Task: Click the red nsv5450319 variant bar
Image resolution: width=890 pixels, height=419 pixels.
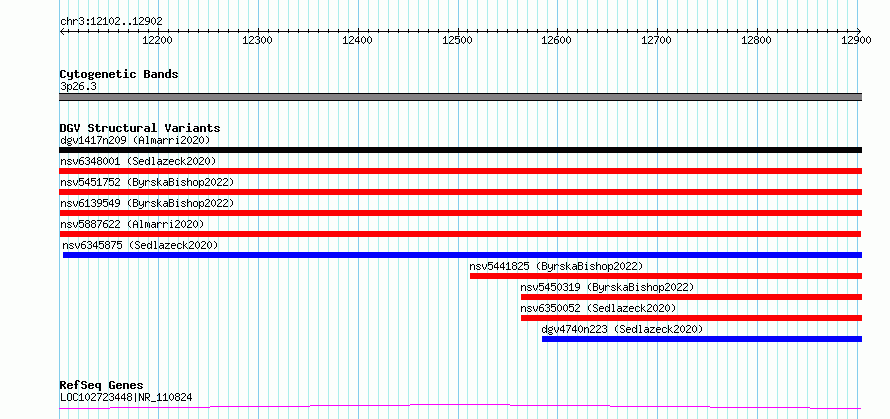Action: (691, 297)
